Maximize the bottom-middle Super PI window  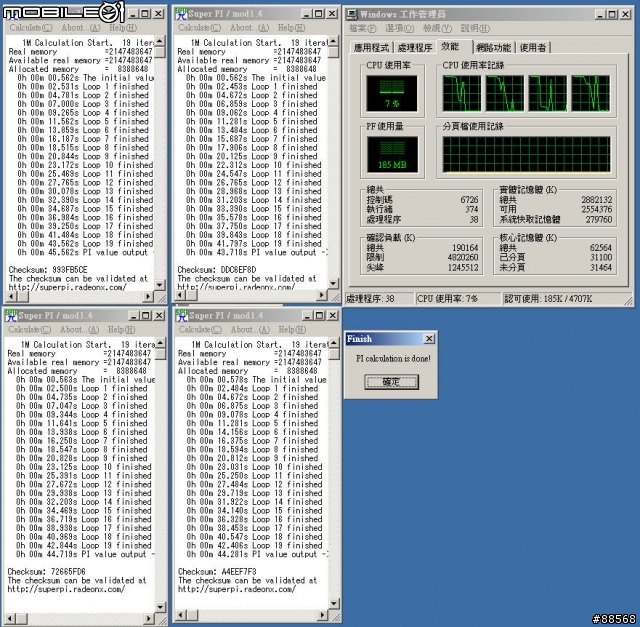[x=320, y=316]
